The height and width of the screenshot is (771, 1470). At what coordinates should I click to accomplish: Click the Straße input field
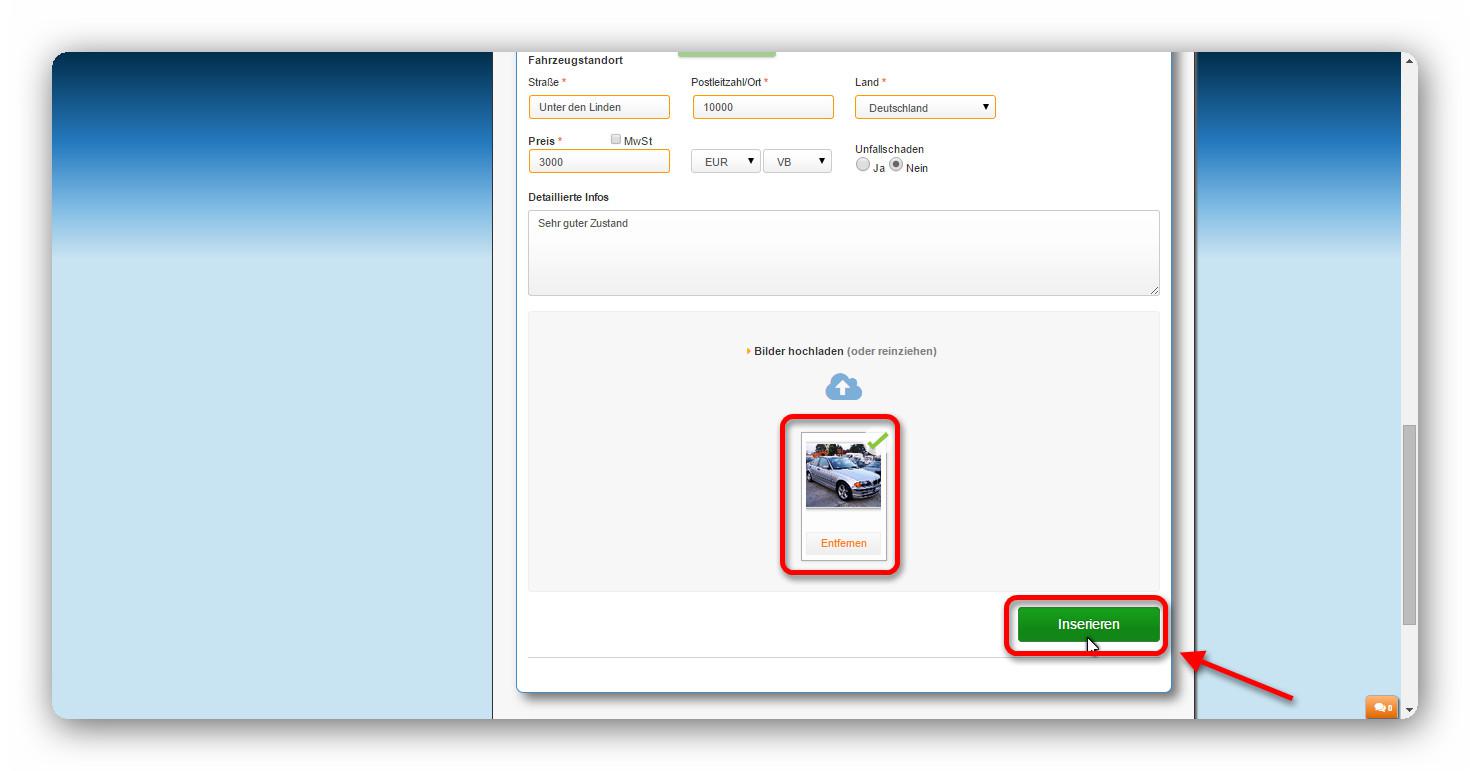tap(599, 107)
